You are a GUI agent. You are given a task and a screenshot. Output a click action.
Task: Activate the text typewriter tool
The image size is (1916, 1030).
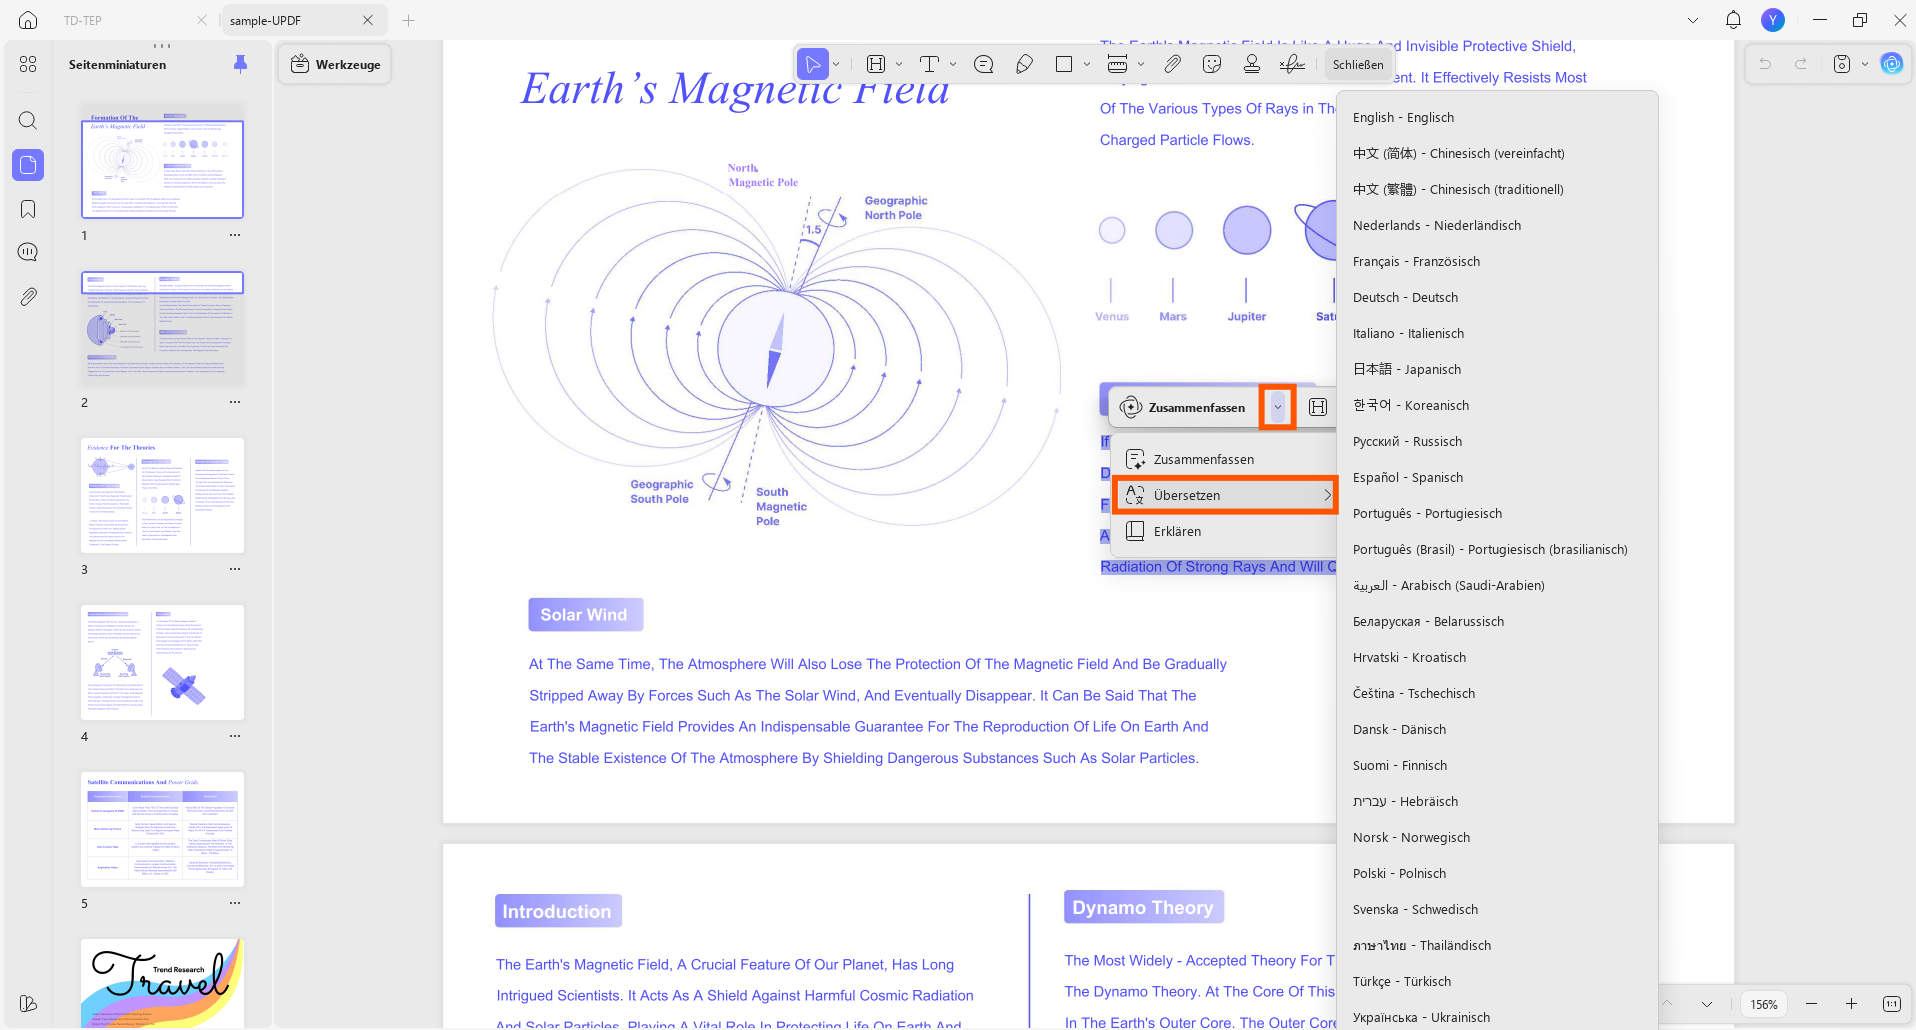coord(929,64)
